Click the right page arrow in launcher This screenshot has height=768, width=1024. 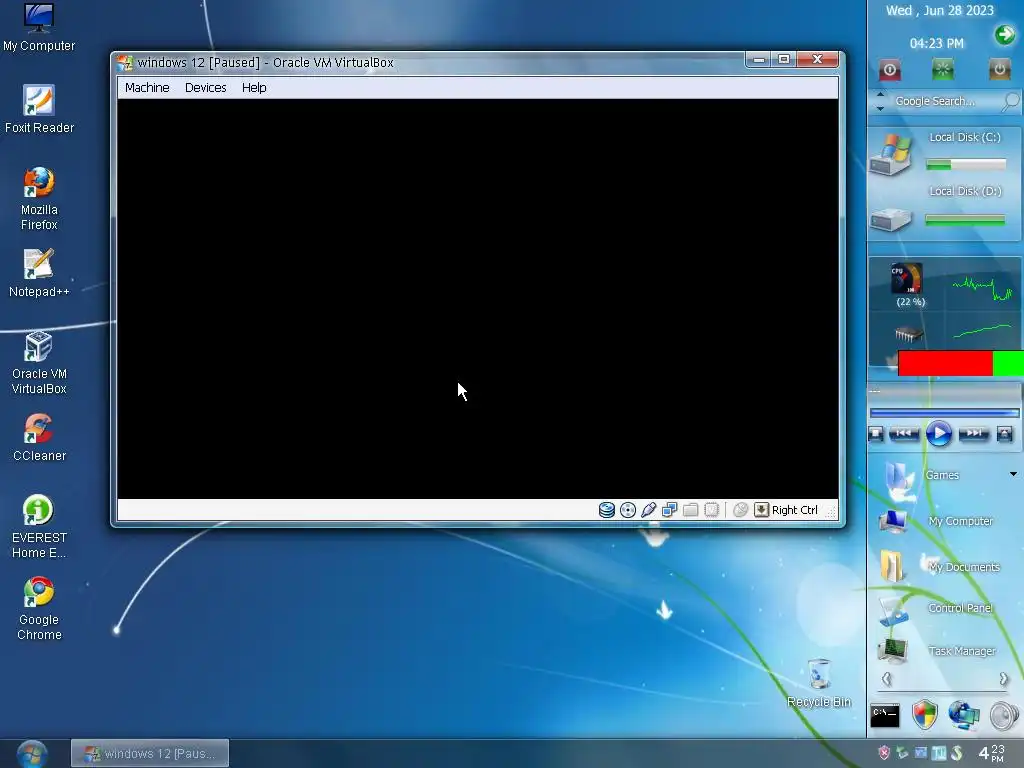(1004, 679)
